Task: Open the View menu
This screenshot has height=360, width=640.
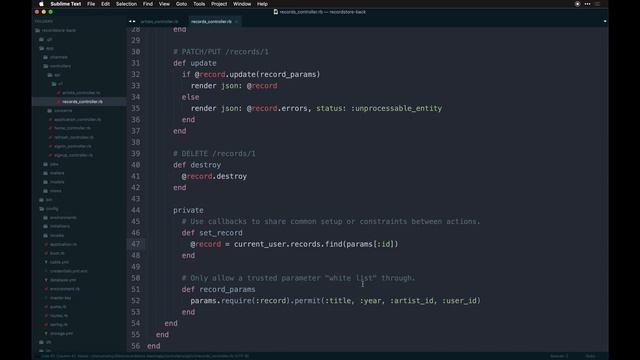Action: [164, 4]
